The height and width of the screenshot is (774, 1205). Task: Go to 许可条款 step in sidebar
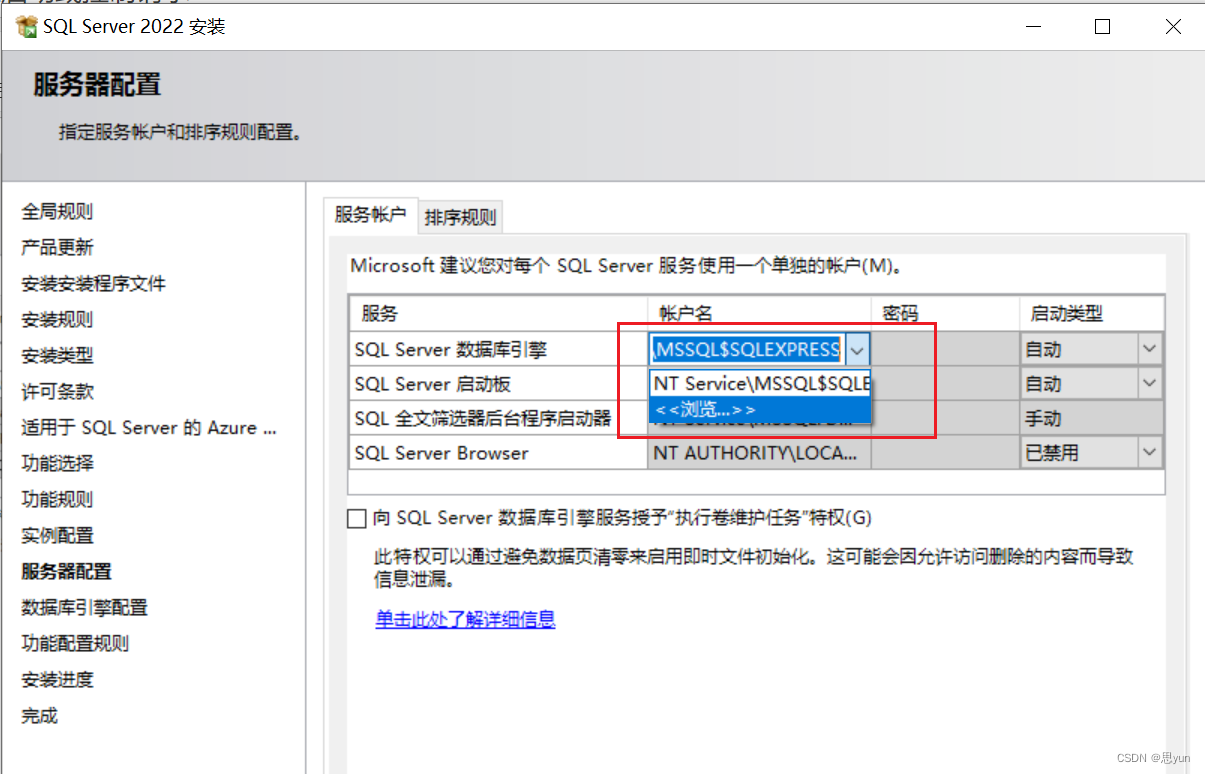(x=57, y=391)
